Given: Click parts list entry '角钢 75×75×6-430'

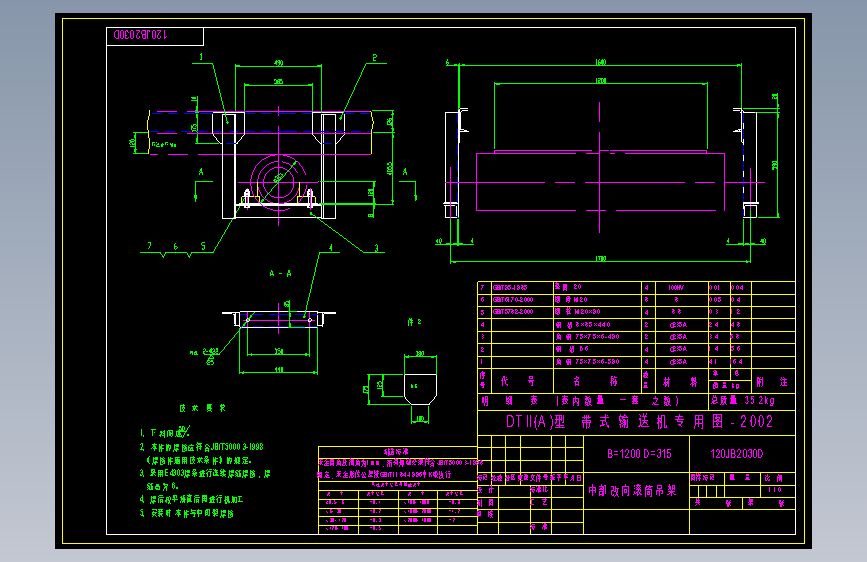Looking at the screenshot, I should (x=587, y=337).
